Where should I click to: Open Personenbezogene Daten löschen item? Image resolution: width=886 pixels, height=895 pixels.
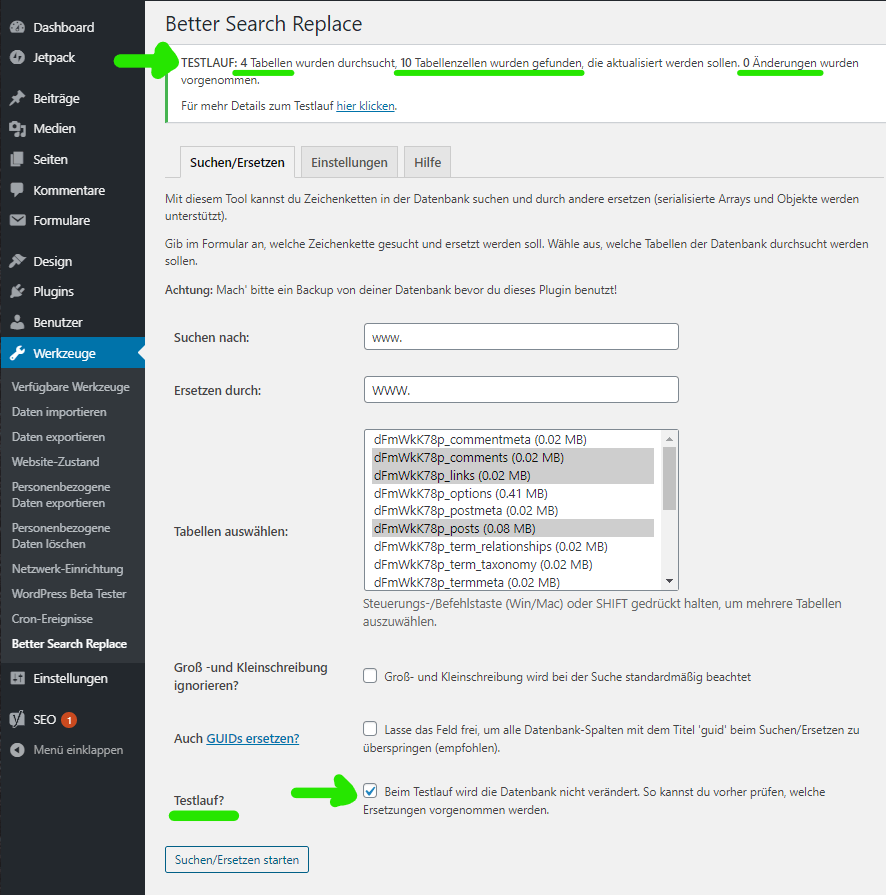[x=61, y=536]
